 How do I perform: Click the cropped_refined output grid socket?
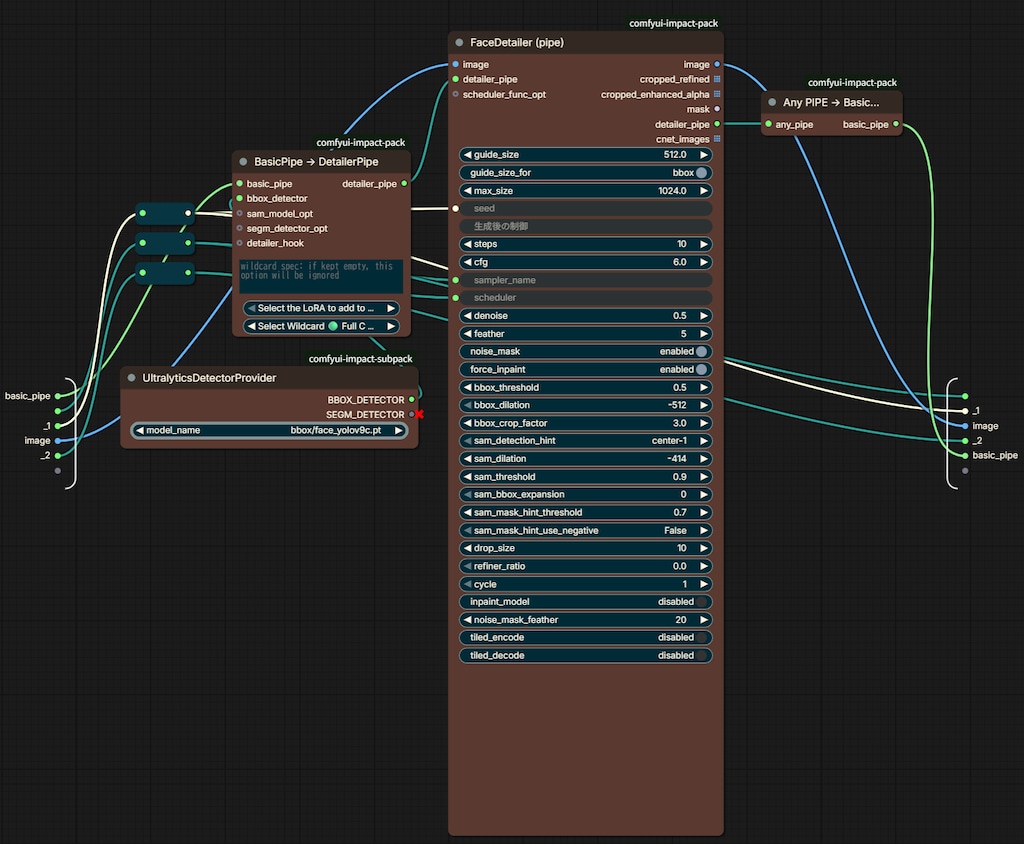click(717, 79)
